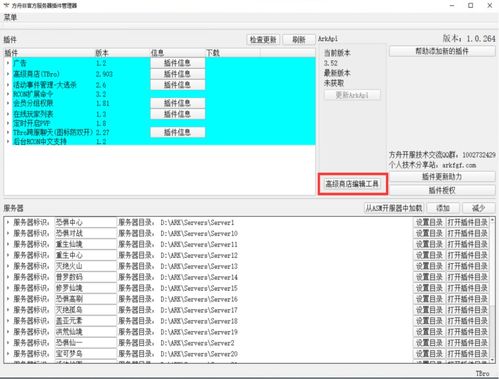Expand the 会员分组权限 plugin row
This screenshot has height=379, width=499.
tap(8, 103)
